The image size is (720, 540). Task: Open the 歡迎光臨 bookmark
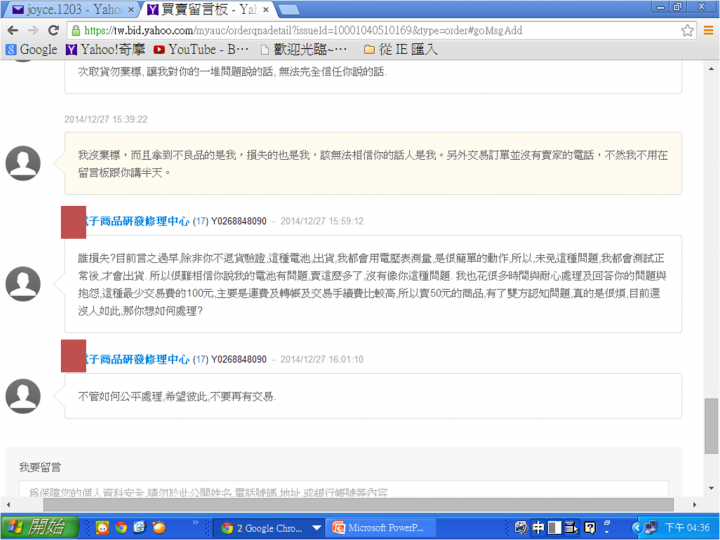coord(303,49)
